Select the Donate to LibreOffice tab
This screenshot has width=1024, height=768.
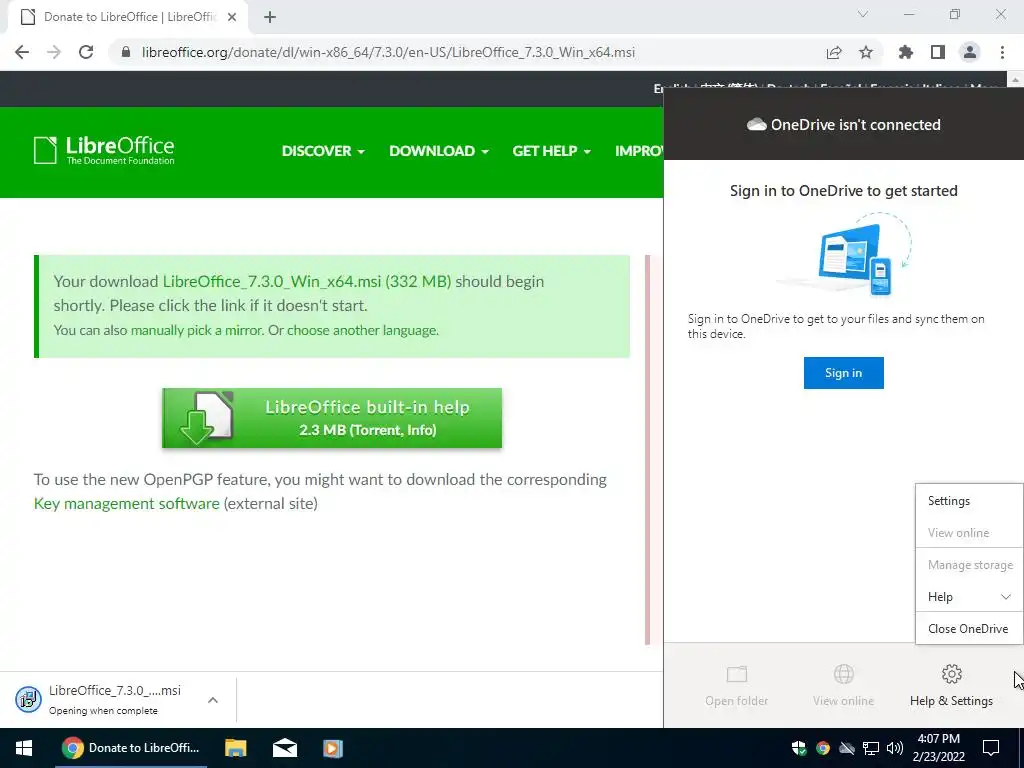[129, 17]
